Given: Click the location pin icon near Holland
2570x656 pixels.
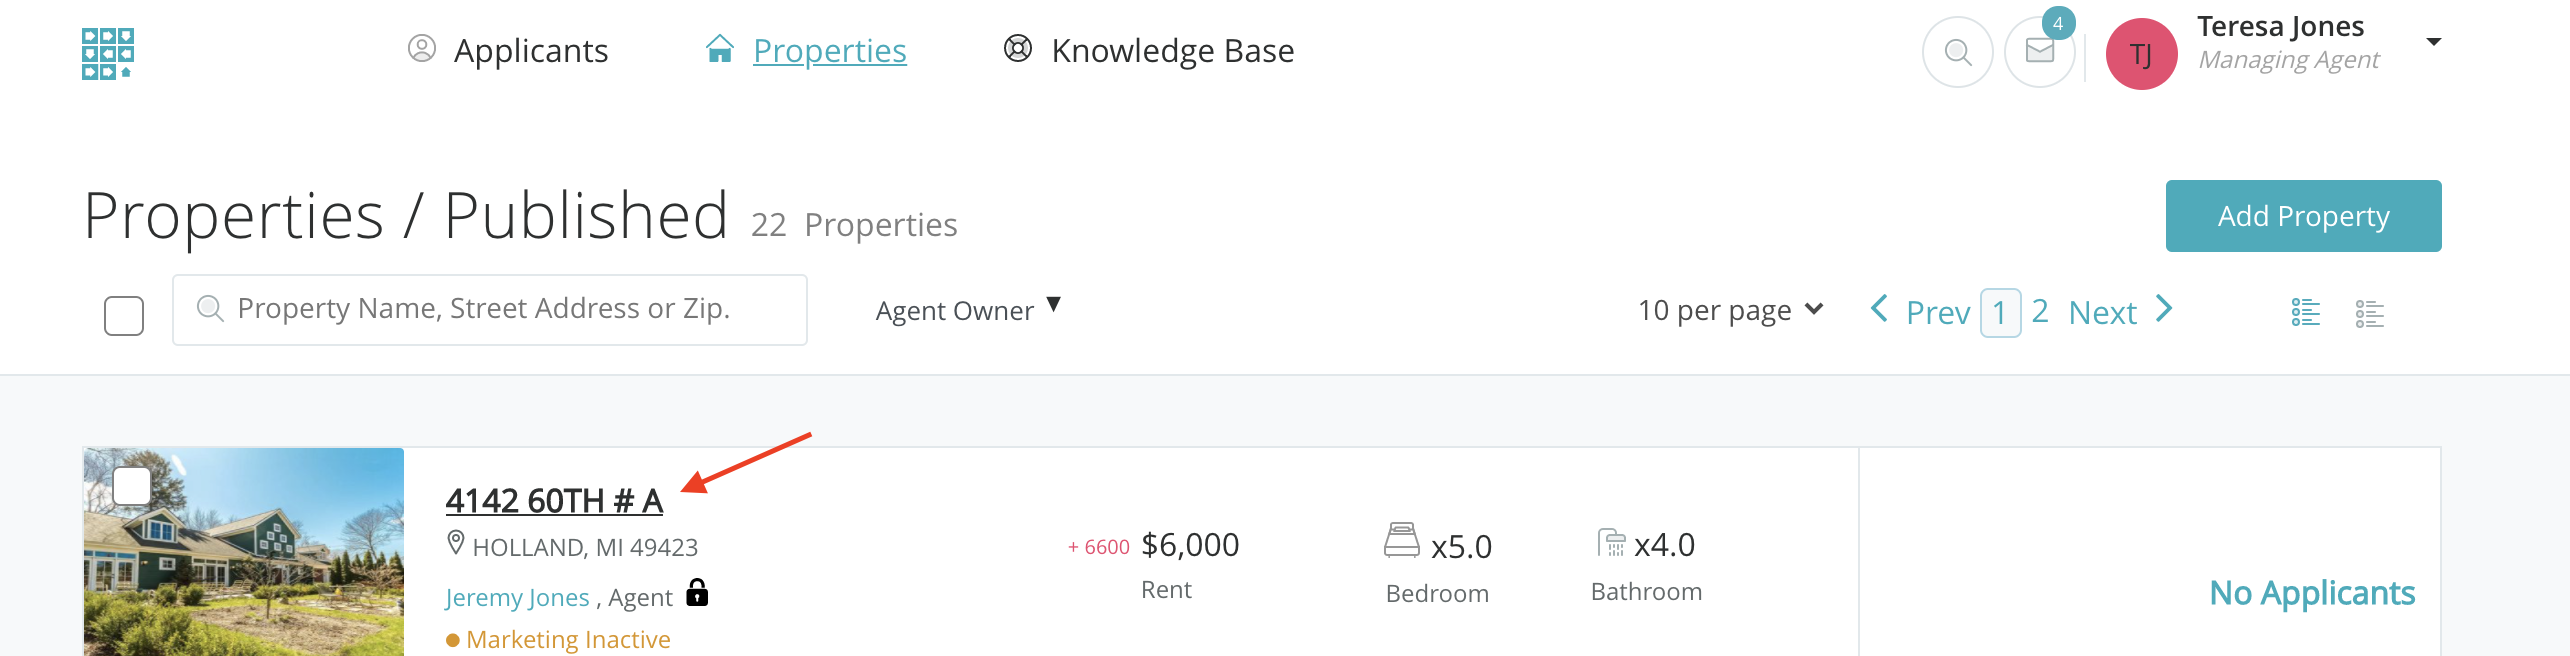Looking at the screenshot, I should click(x=456, y=543).
